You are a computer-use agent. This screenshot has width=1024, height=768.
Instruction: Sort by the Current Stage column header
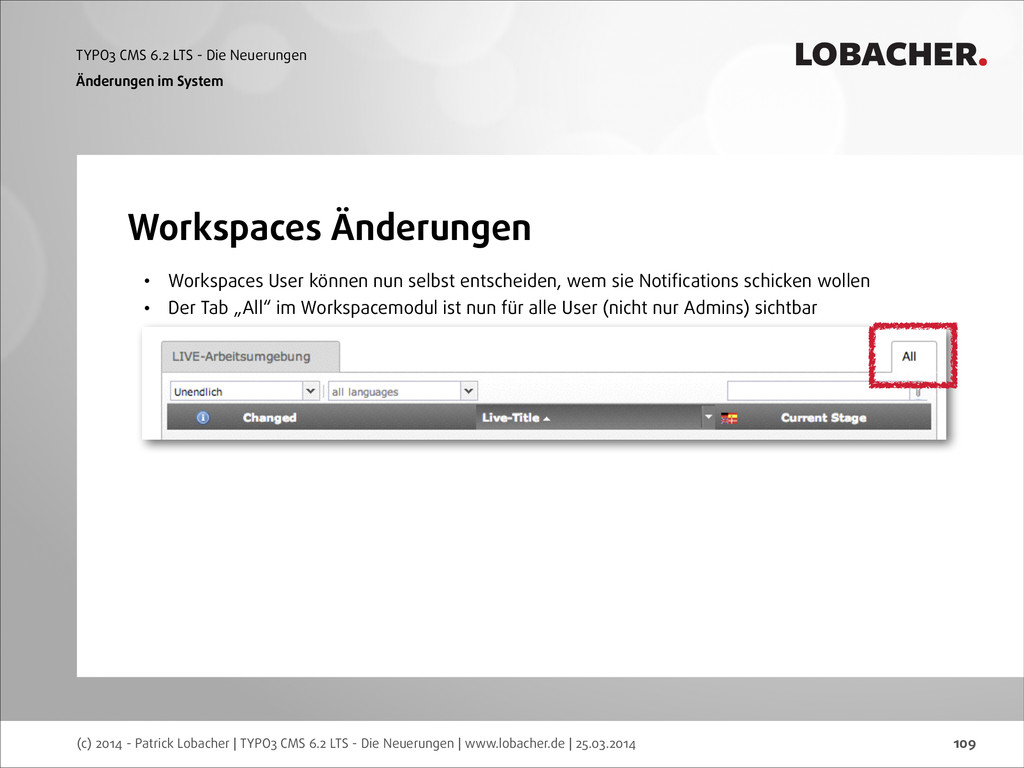(x=824, y=417)
